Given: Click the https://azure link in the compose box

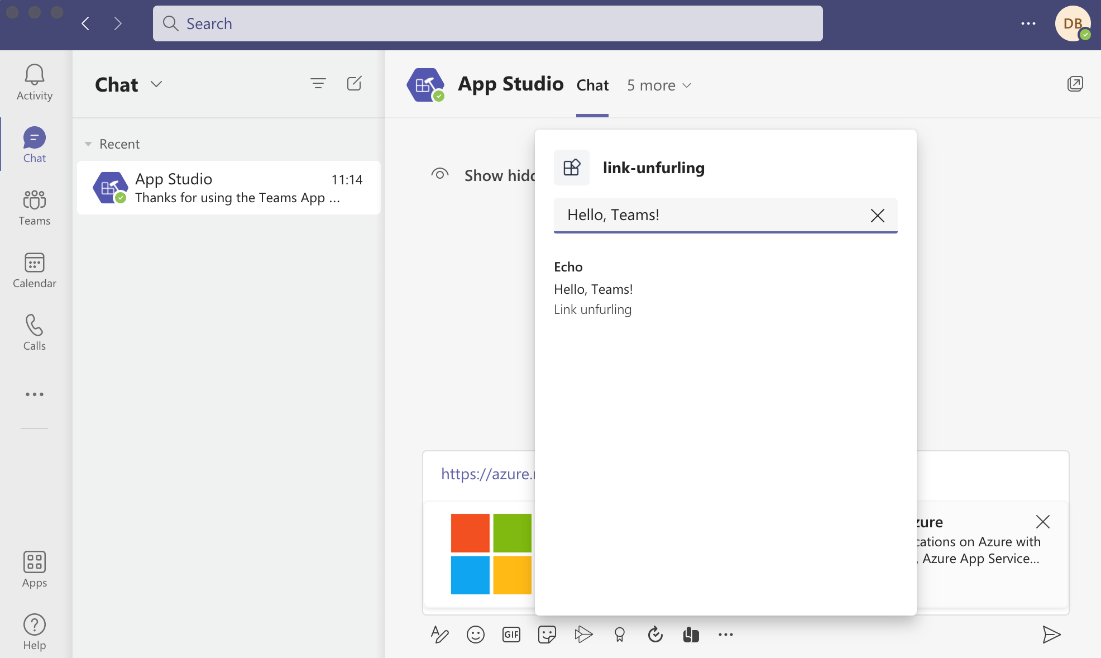Looking at the screenshot, I should [487, 474].
